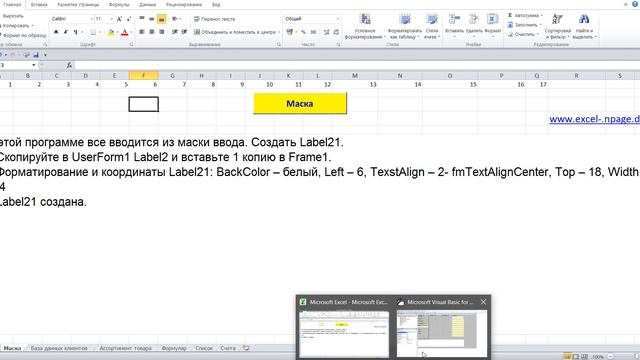
Task: Align cell text left
Action: (x=142, y=32)
